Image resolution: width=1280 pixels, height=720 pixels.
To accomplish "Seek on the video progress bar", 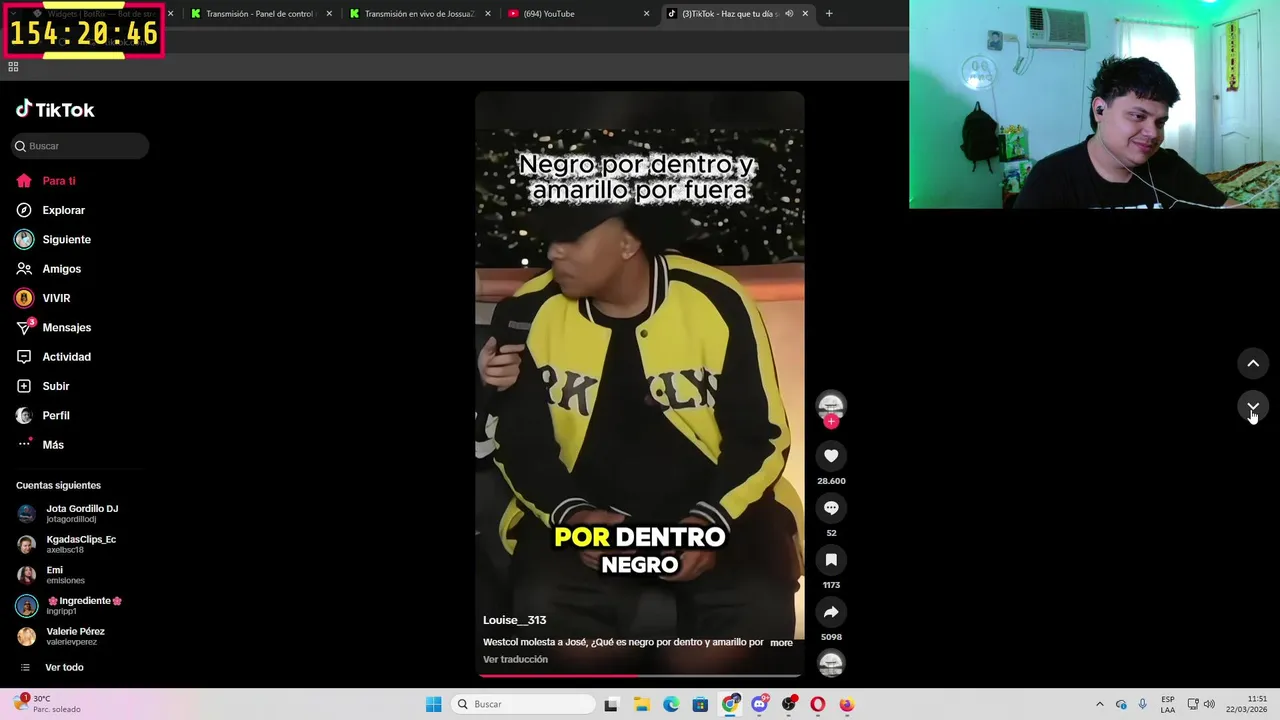I will [640, 676].
